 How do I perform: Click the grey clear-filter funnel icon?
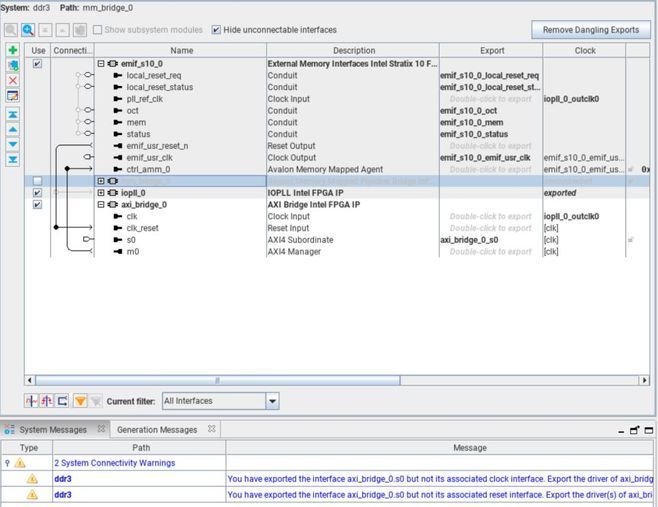pos(96,401)
